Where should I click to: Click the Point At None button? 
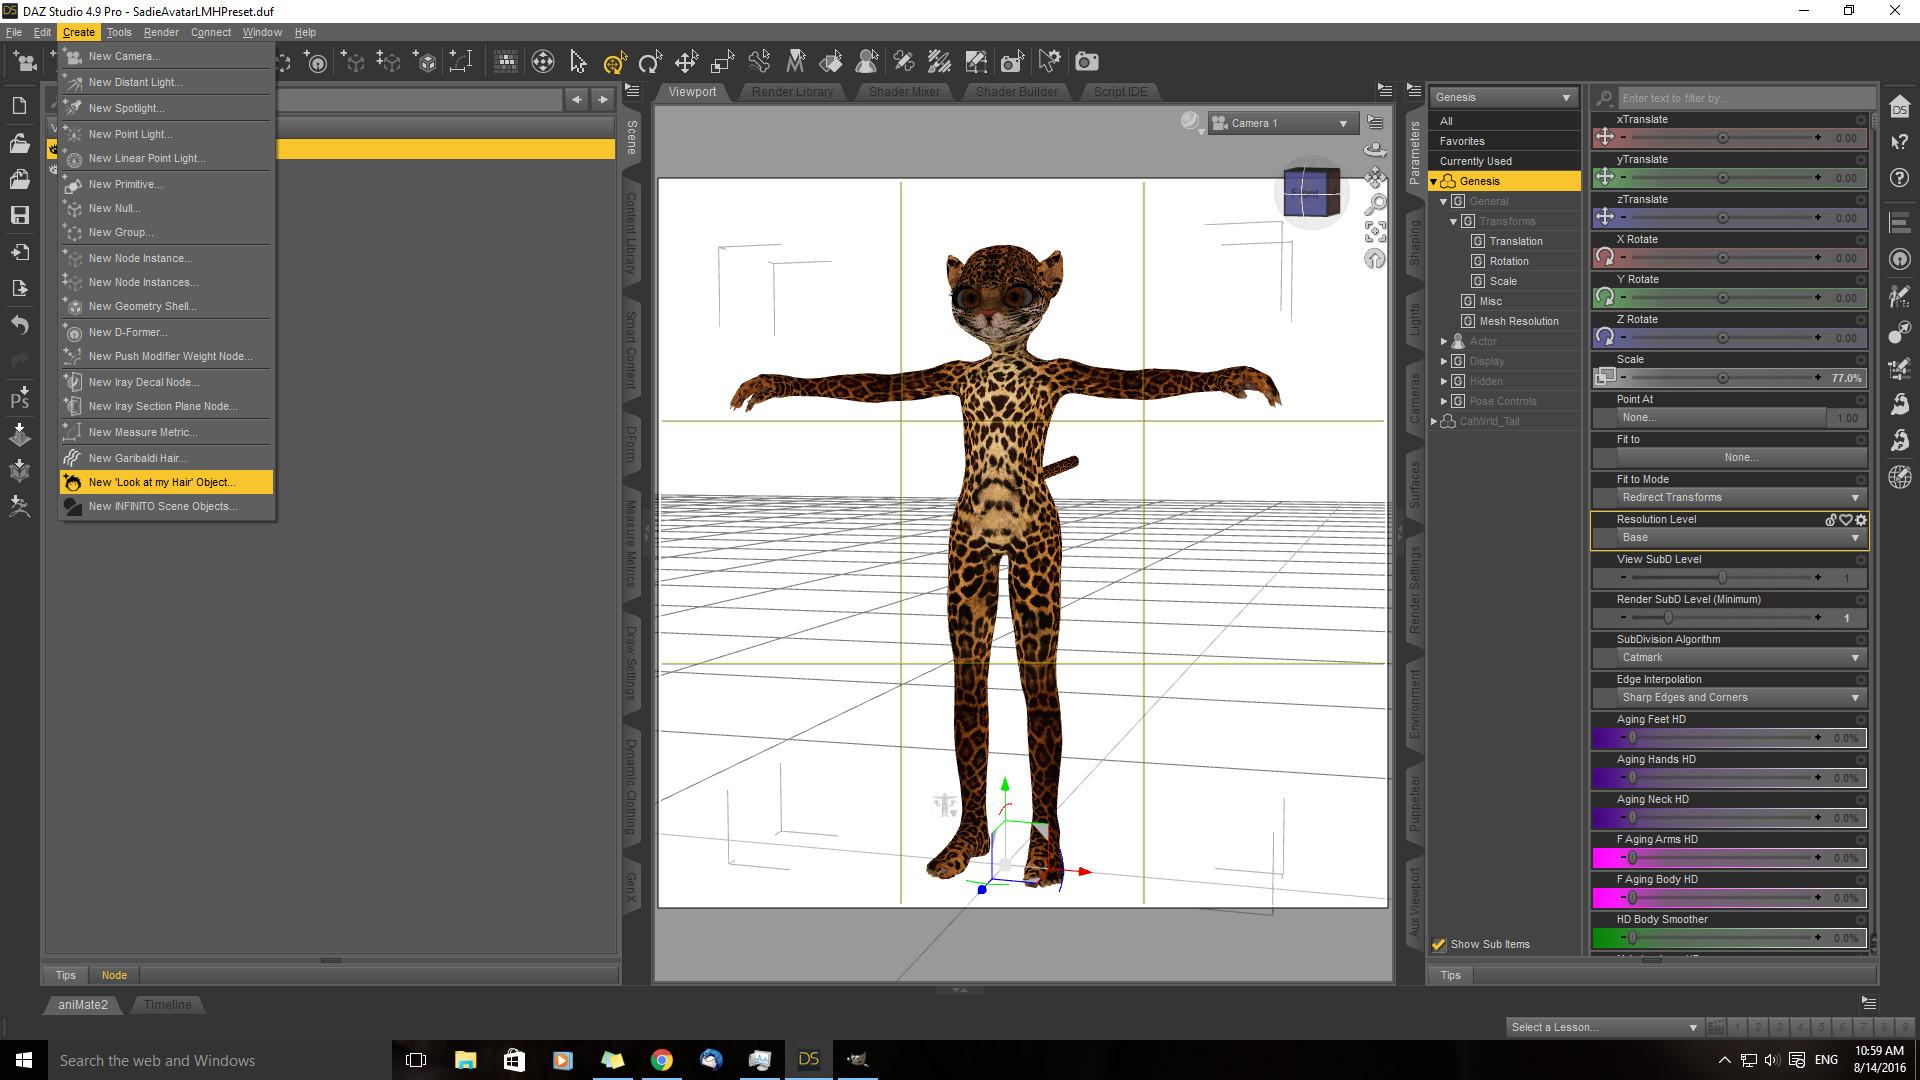click(1720, 418)
